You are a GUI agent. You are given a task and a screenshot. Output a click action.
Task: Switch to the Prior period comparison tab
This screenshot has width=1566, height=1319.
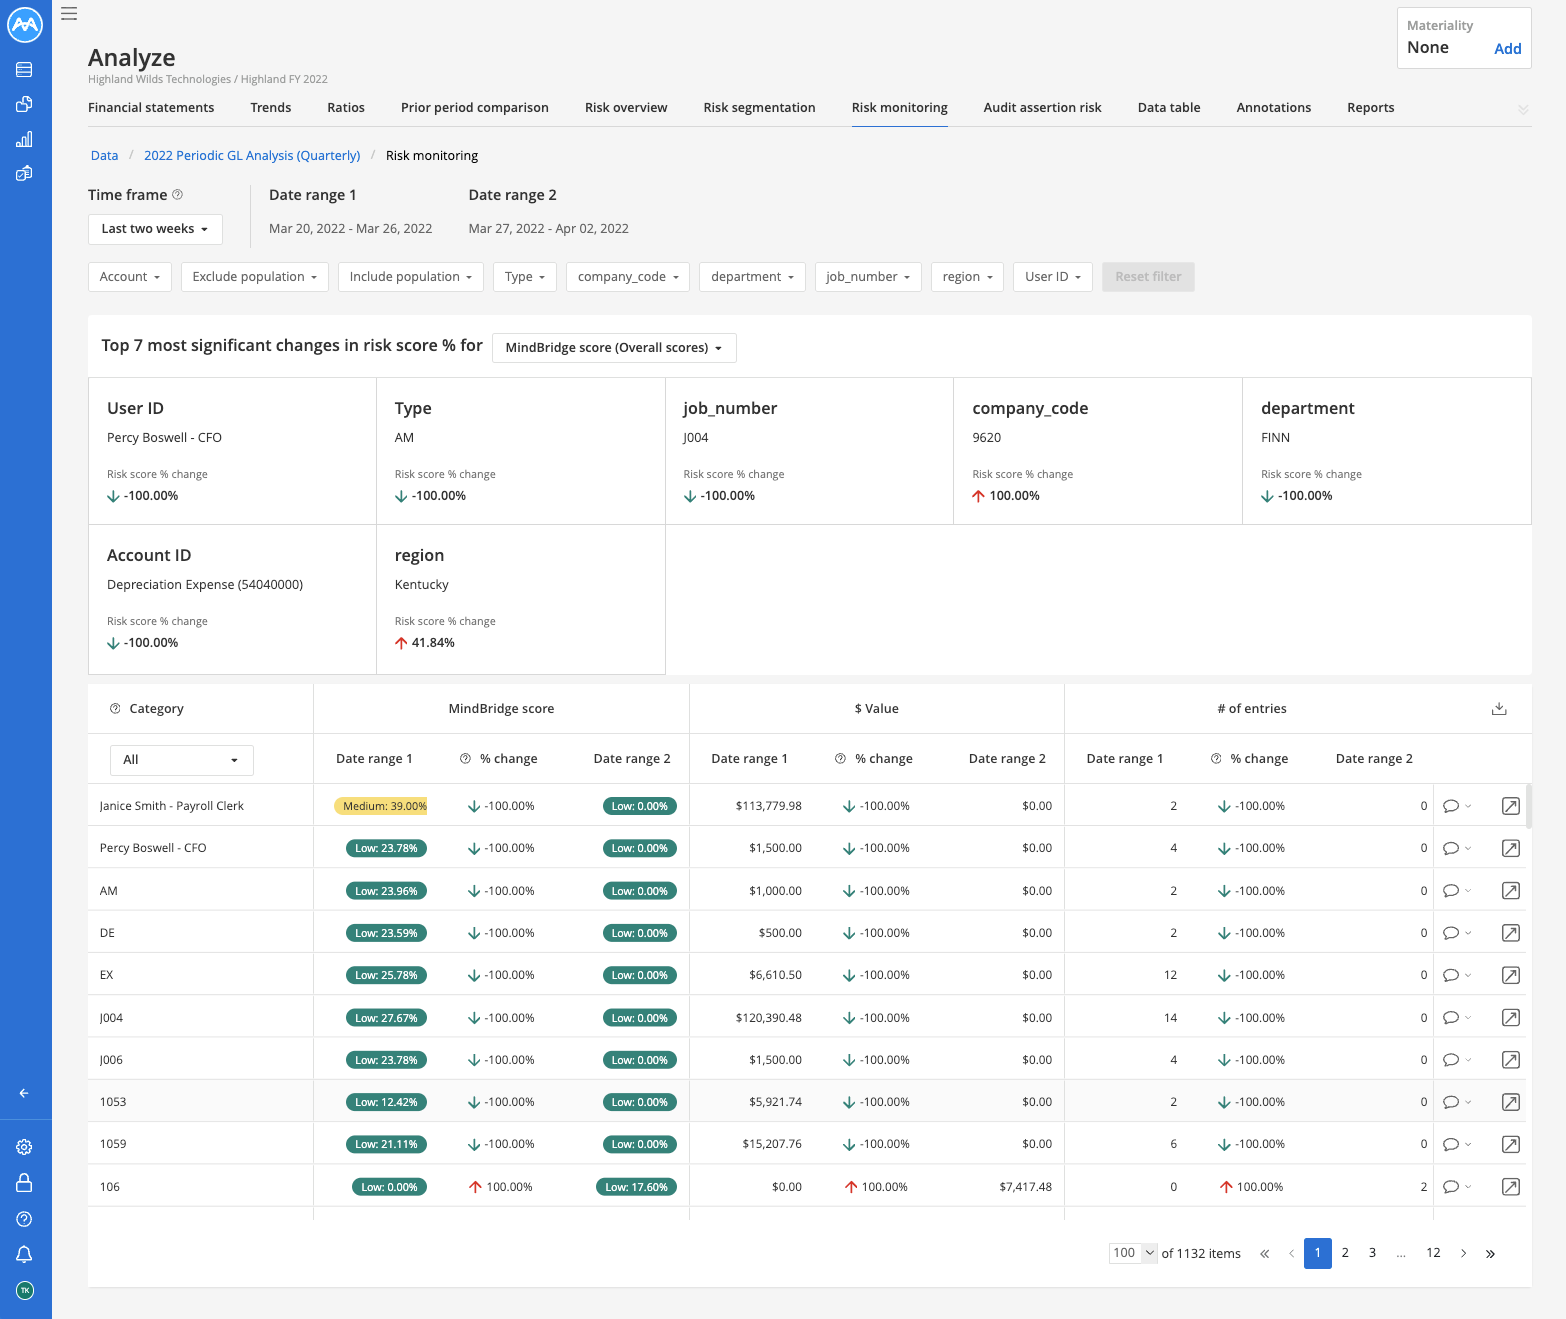pyautogui.click(x=475, y=108)
